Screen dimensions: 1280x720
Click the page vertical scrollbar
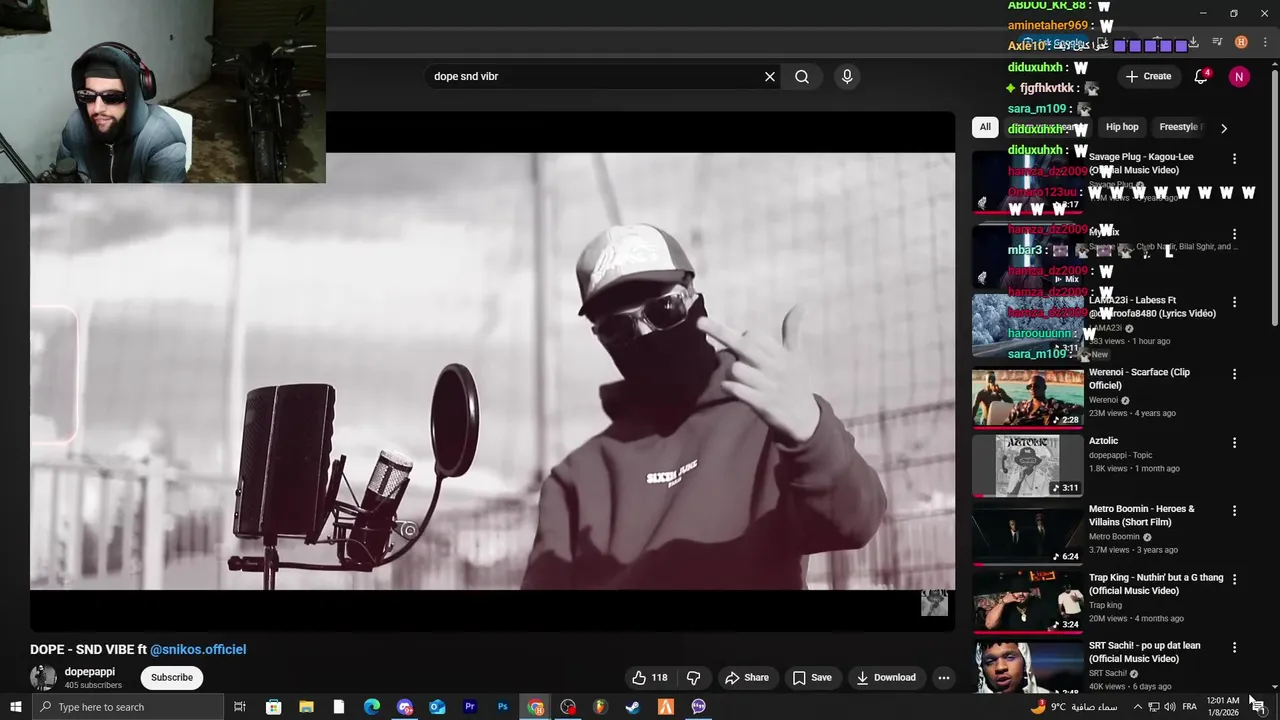tap(1274, 200)
